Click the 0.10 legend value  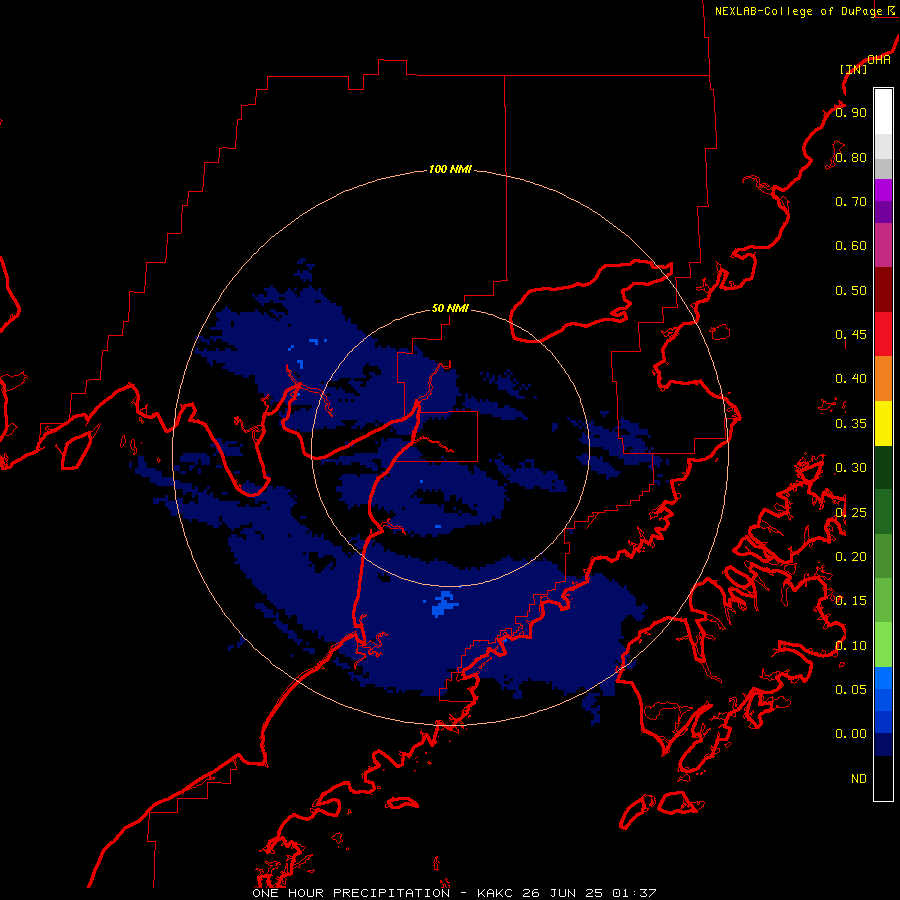click(851, 646)
